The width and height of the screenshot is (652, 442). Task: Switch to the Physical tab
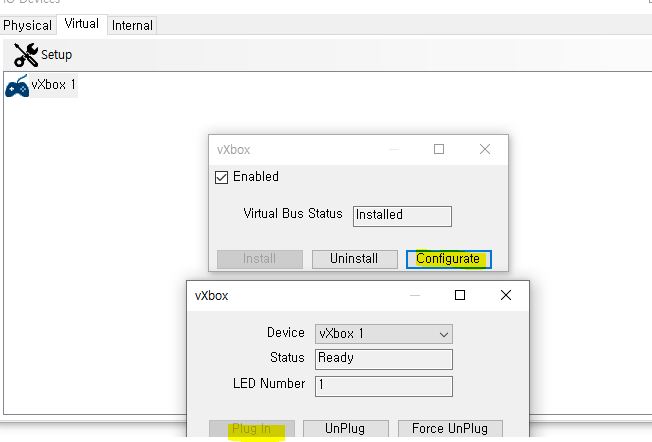pos(27,25)
